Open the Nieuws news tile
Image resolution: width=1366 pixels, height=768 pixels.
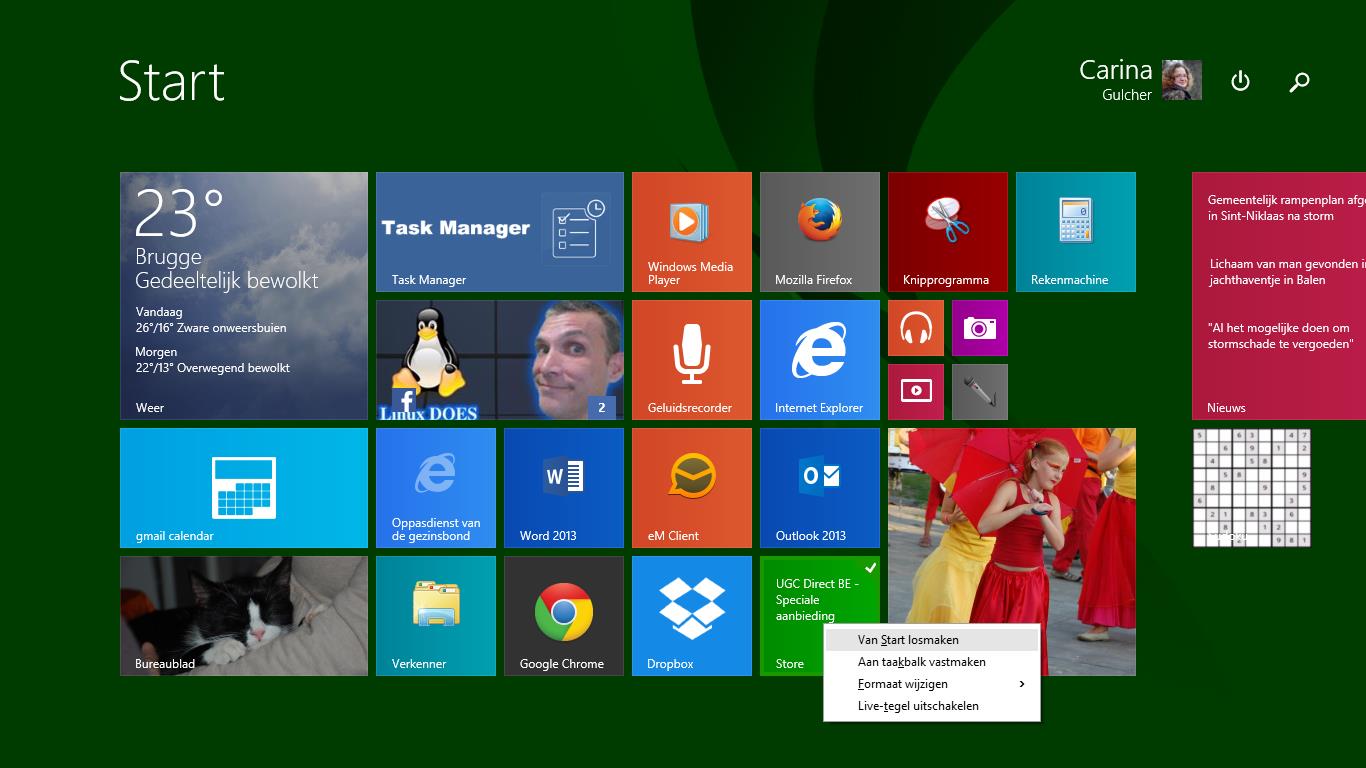point(1279,295)
